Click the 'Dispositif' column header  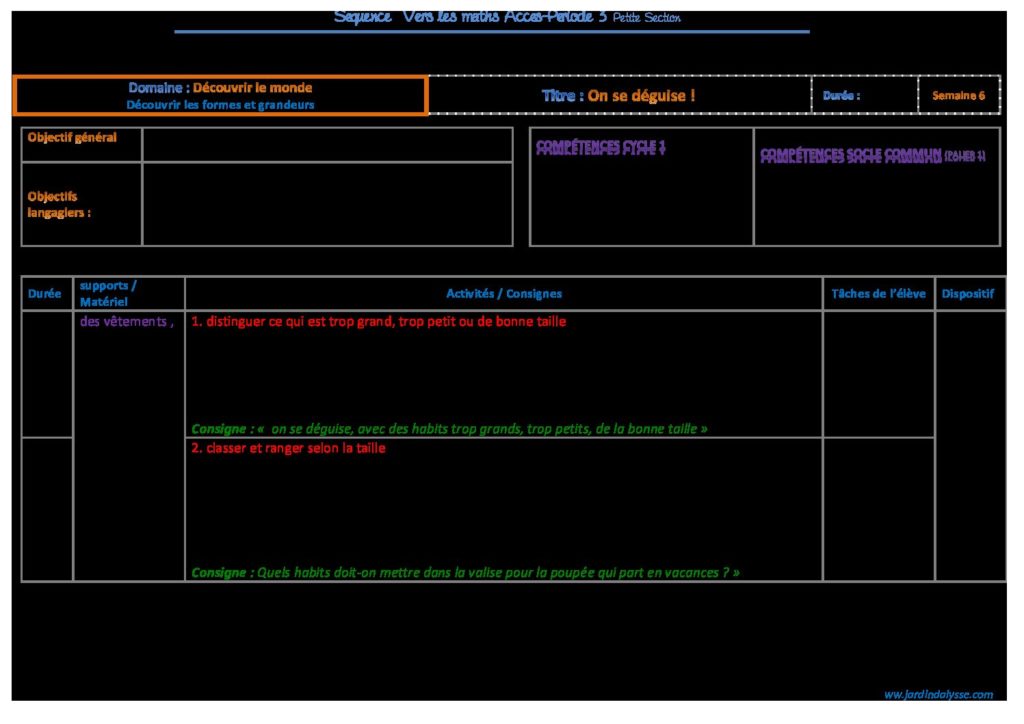pos(967,294)
